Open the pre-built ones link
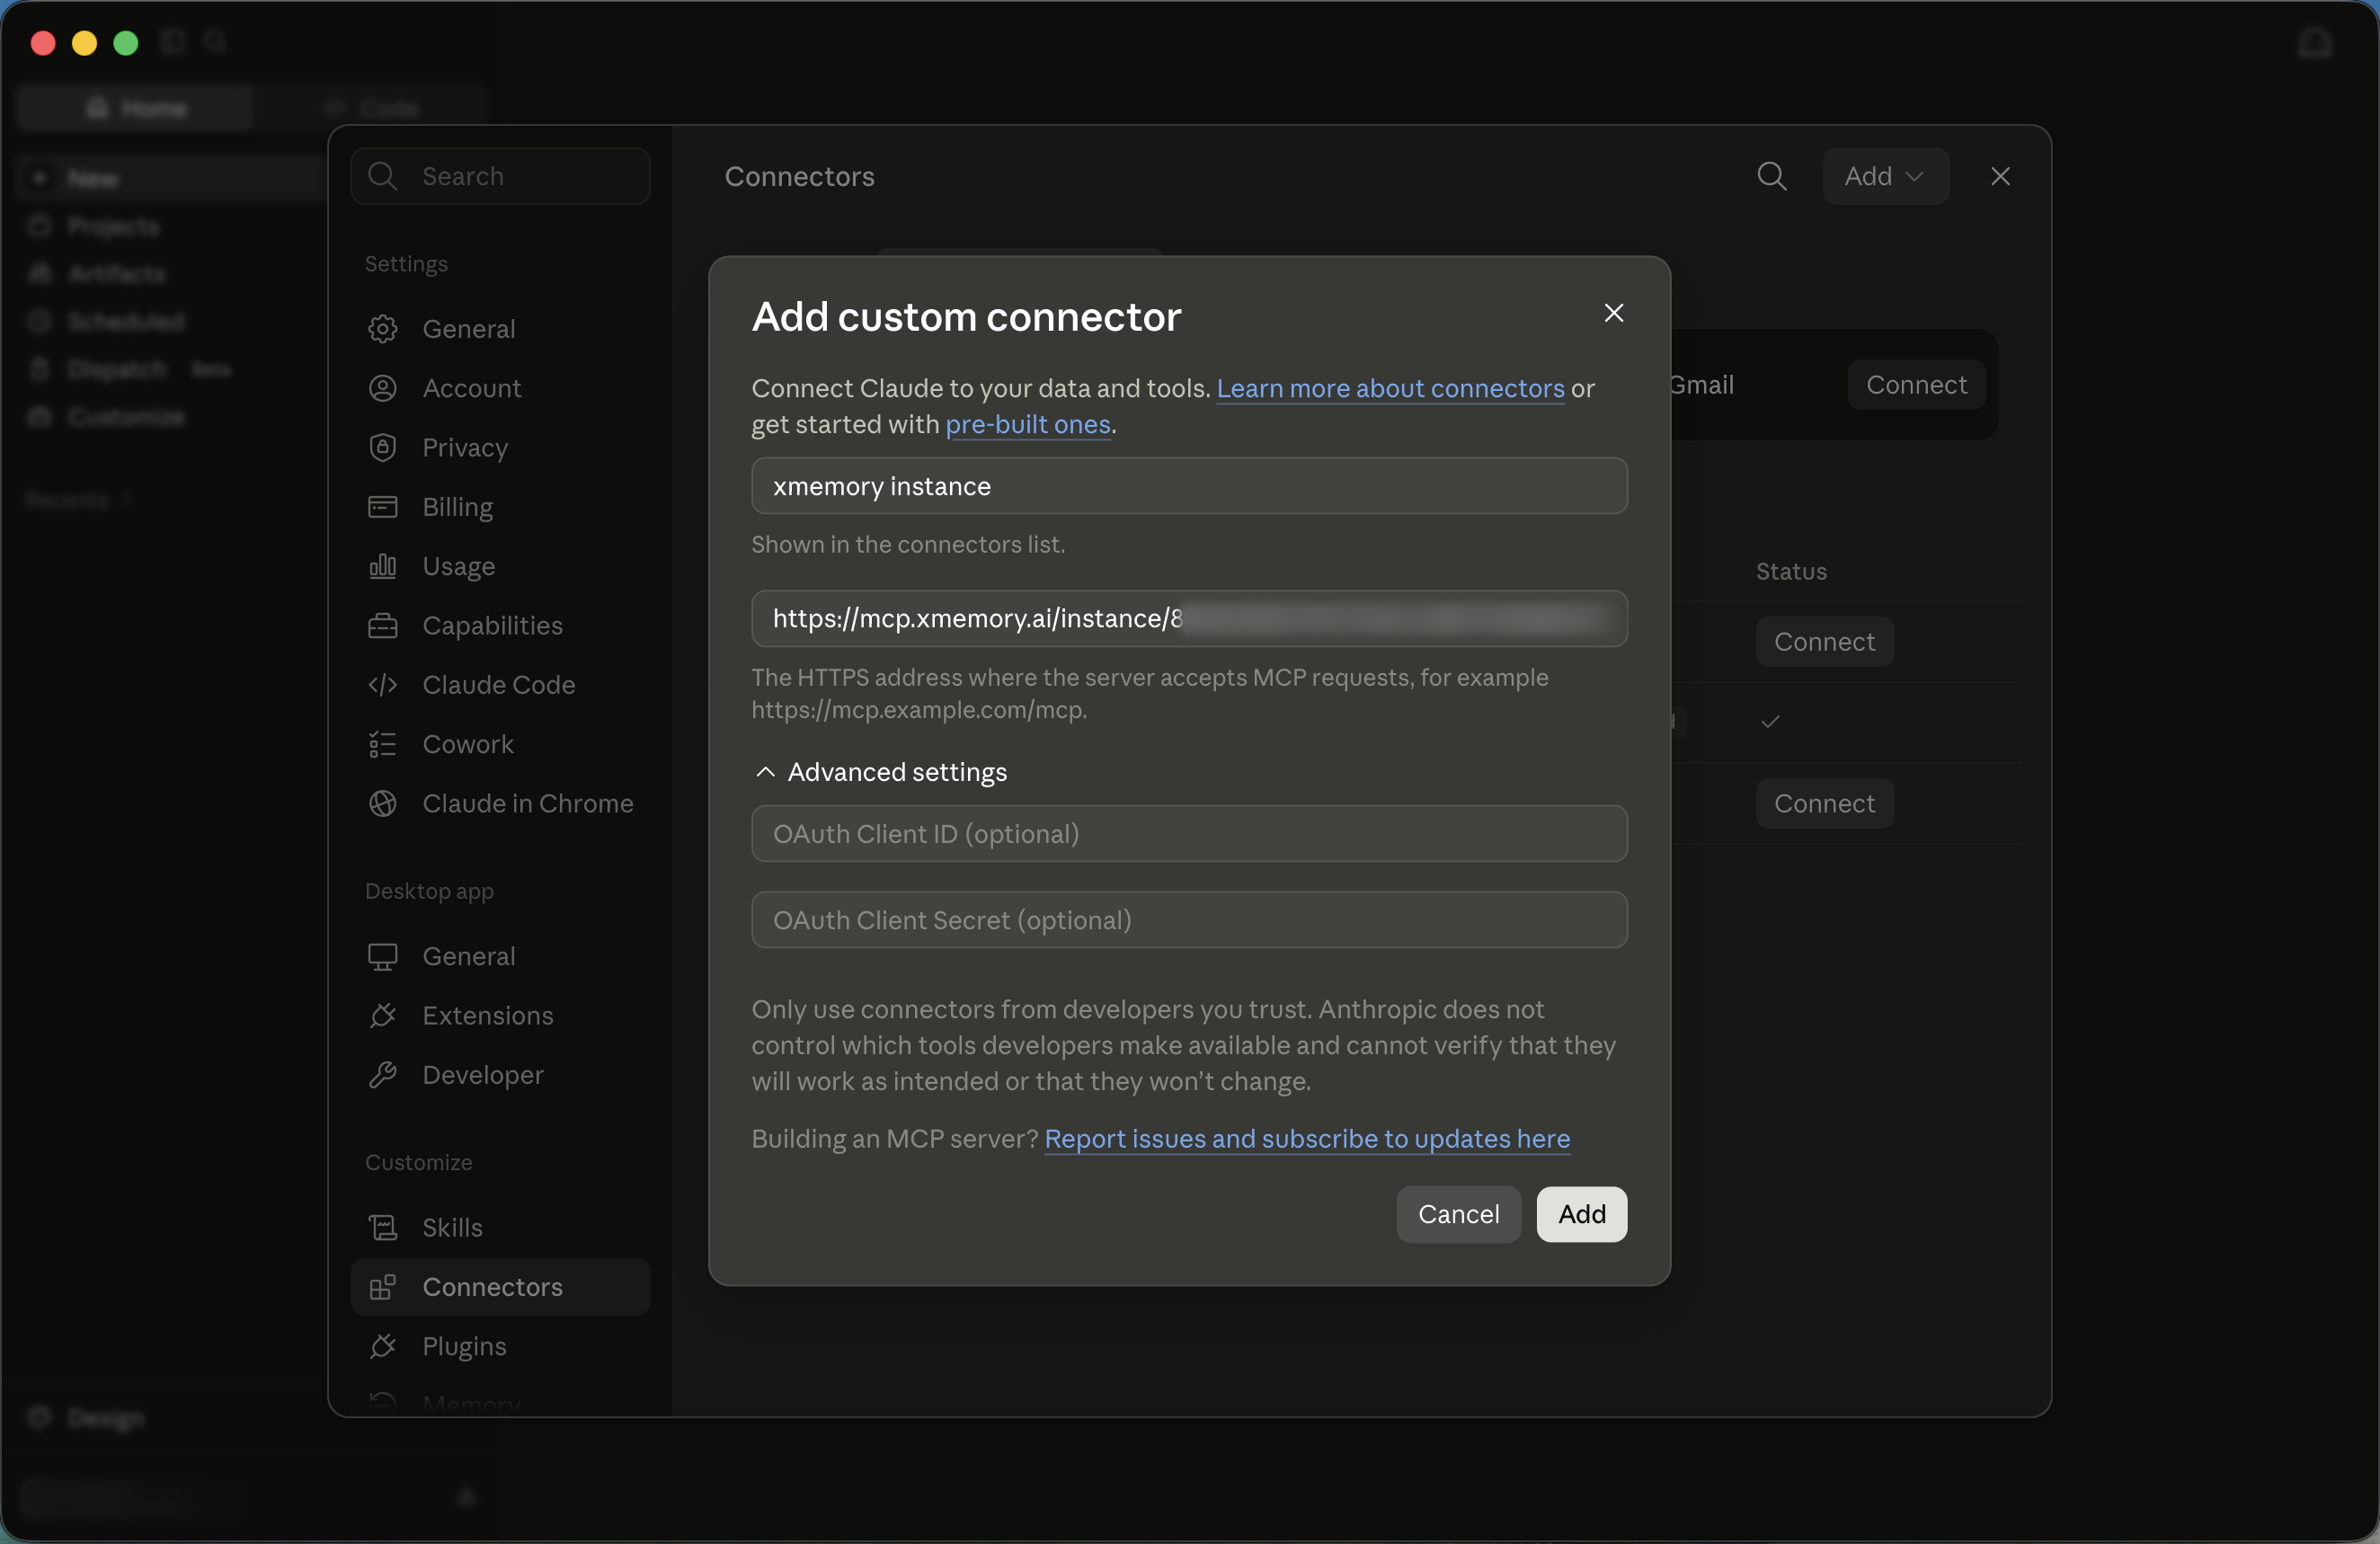The width and height of the screenshot is (2380, 1544). pyautogui.click(x=1028, y=424)
